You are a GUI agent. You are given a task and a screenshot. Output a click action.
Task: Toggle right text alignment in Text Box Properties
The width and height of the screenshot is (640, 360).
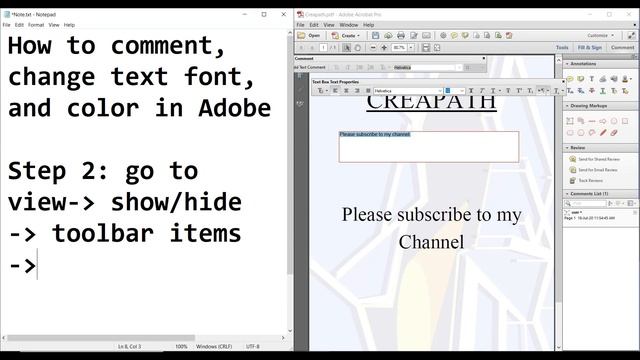[357, 91]
